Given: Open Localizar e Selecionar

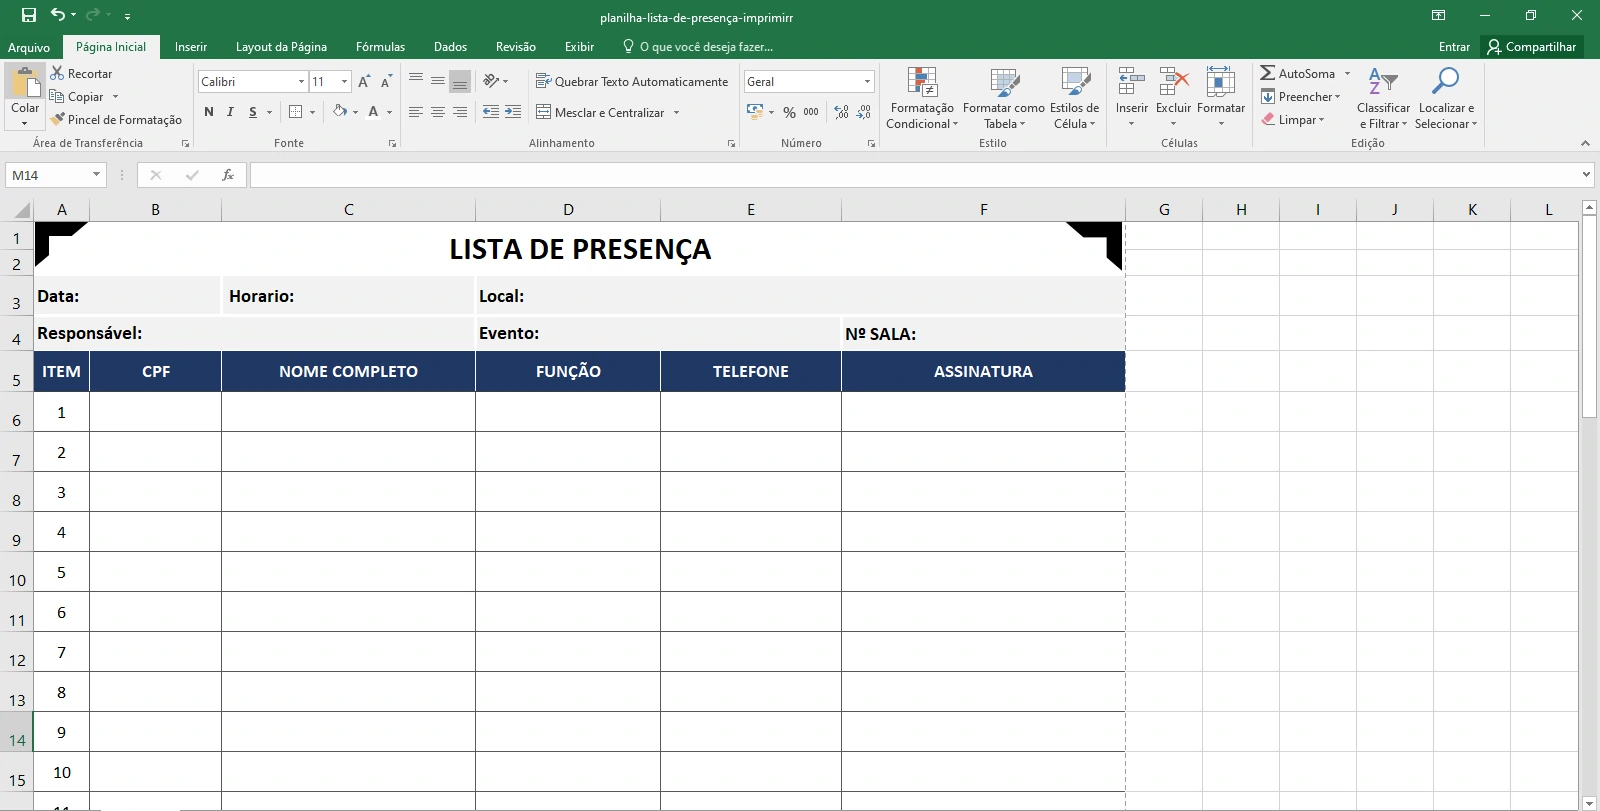Looking at the screenshot, I should point(1446,98).
